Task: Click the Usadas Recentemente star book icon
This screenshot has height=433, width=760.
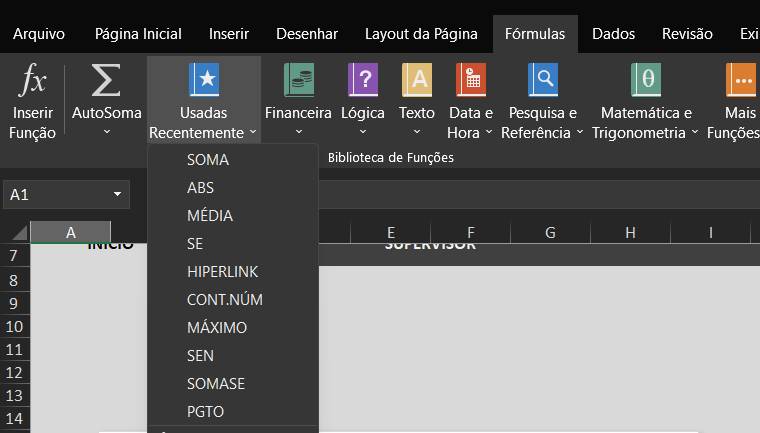Action: 204,79
